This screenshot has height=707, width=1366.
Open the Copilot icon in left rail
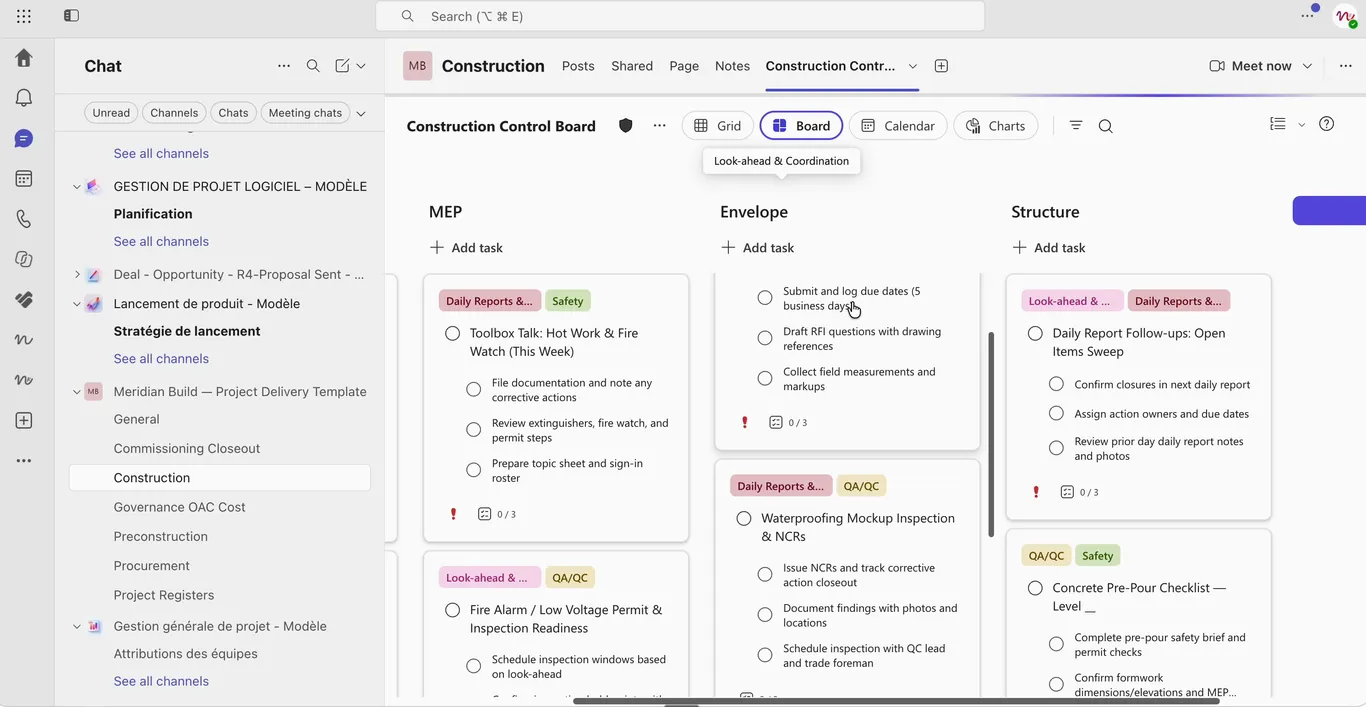point(24,259)
